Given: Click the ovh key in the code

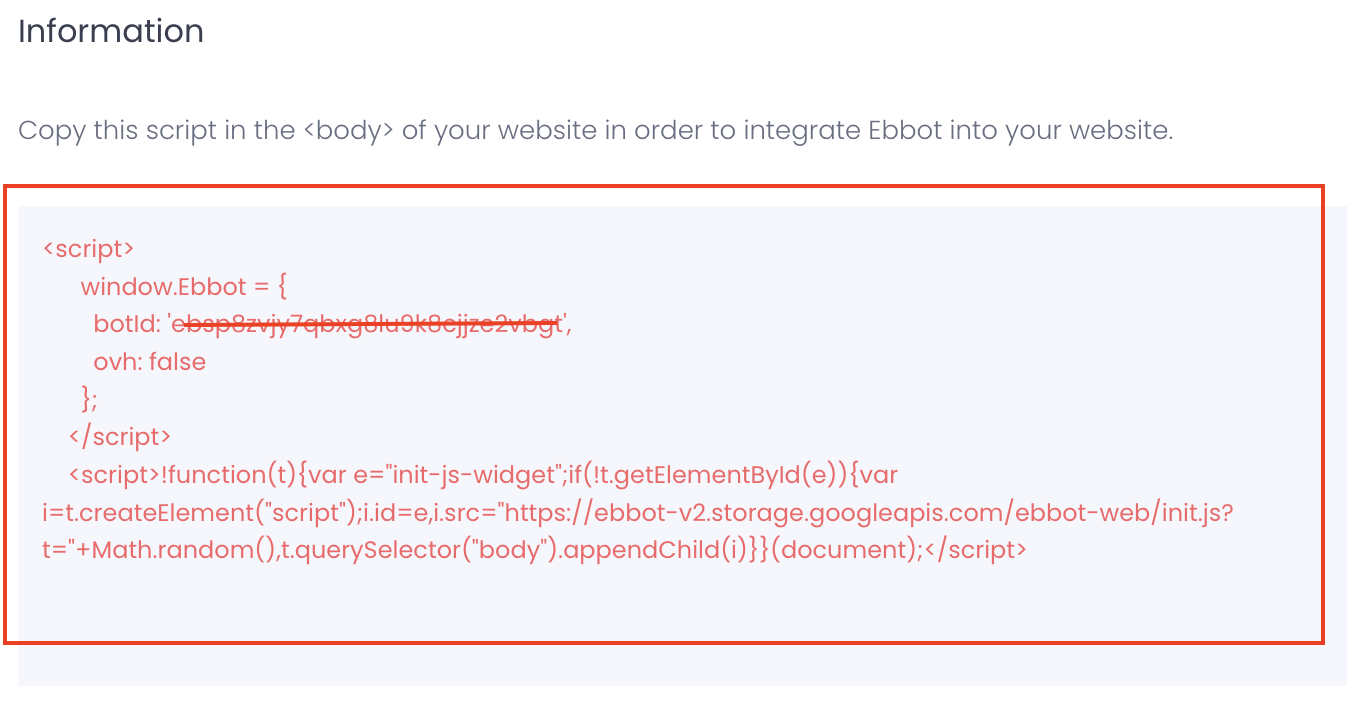Looking at the screenshot, I should [x=114, y=361].
